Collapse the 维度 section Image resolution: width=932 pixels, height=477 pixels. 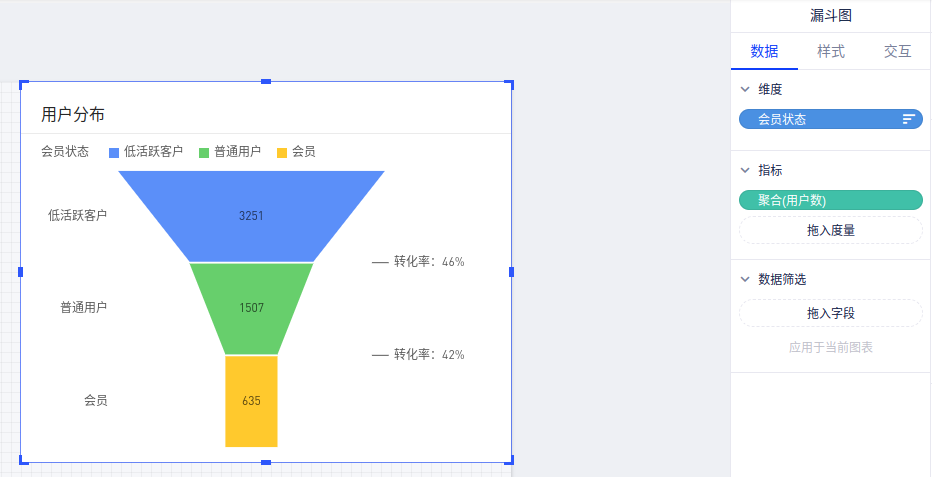745,89
